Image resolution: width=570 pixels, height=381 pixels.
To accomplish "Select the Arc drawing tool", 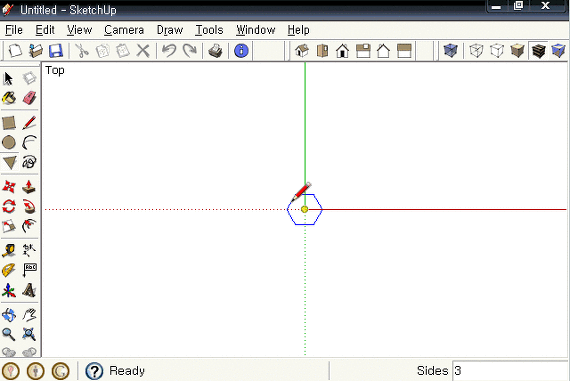I will pos(29,142).
